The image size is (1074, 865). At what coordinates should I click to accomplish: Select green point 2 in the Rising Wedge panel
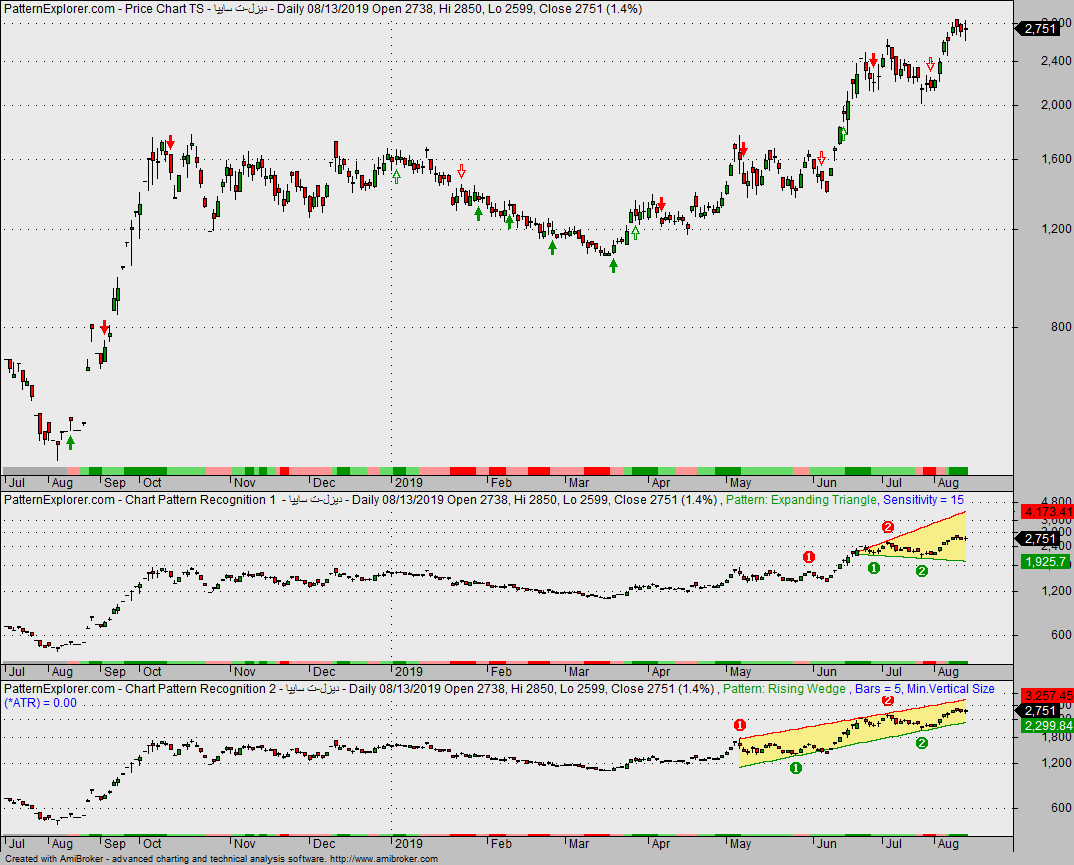pyautogui.click(x=922, y=743)
